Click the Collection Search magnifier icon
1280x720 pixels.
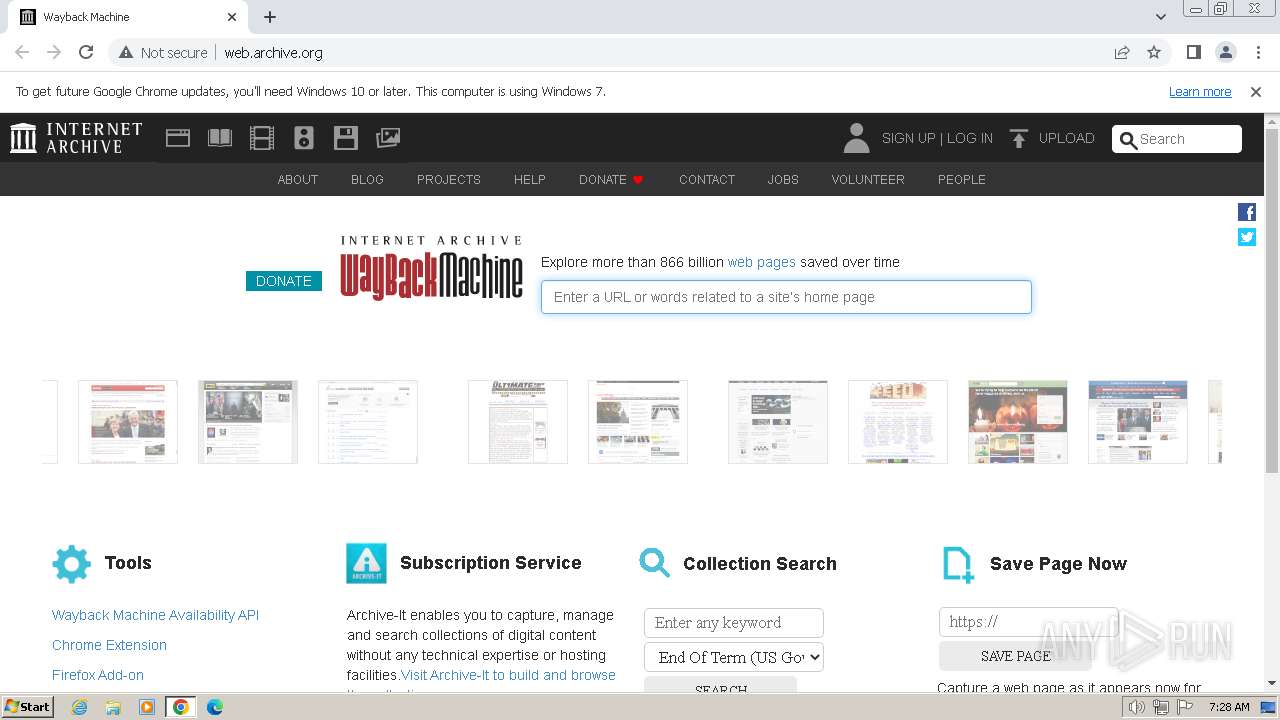point(655,563)
